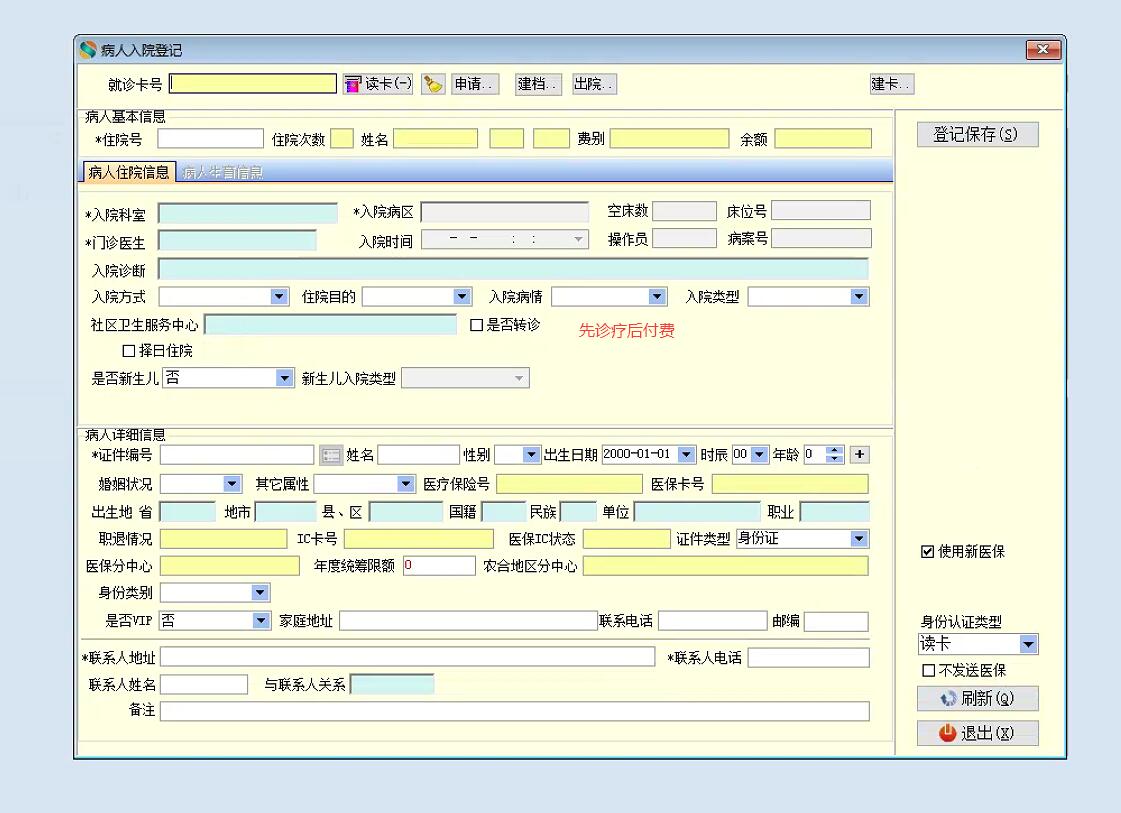The image size is (1121, 813).
Task: Click the 建档.. button
Action: (538, 84)
